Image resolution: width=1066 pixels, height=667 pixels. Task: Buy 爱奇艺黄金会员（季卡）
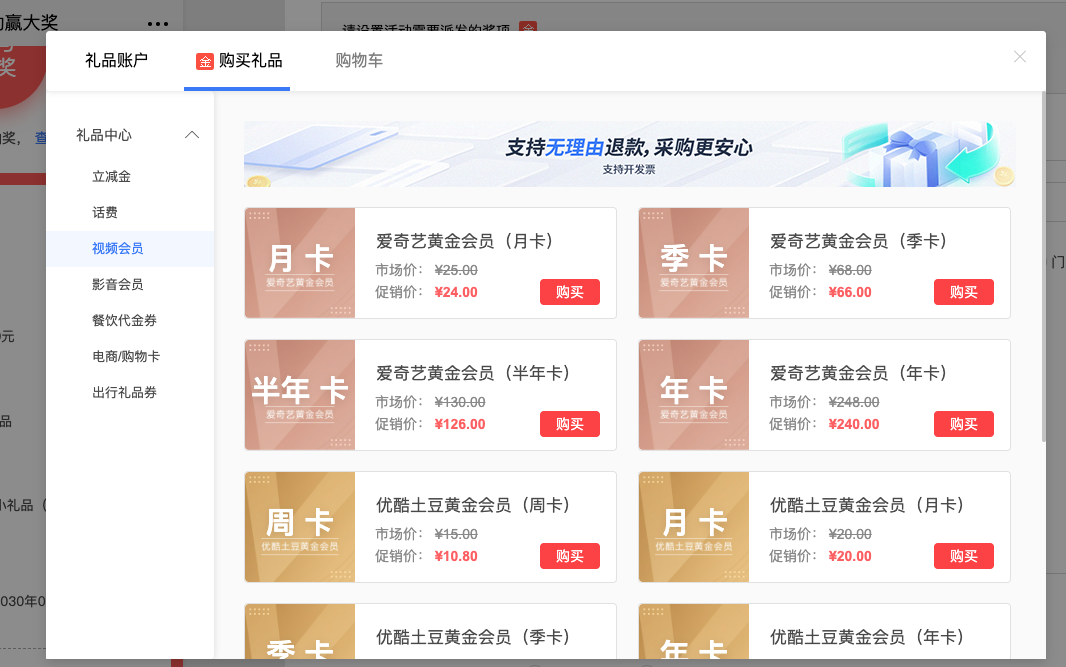pos(963,292)
